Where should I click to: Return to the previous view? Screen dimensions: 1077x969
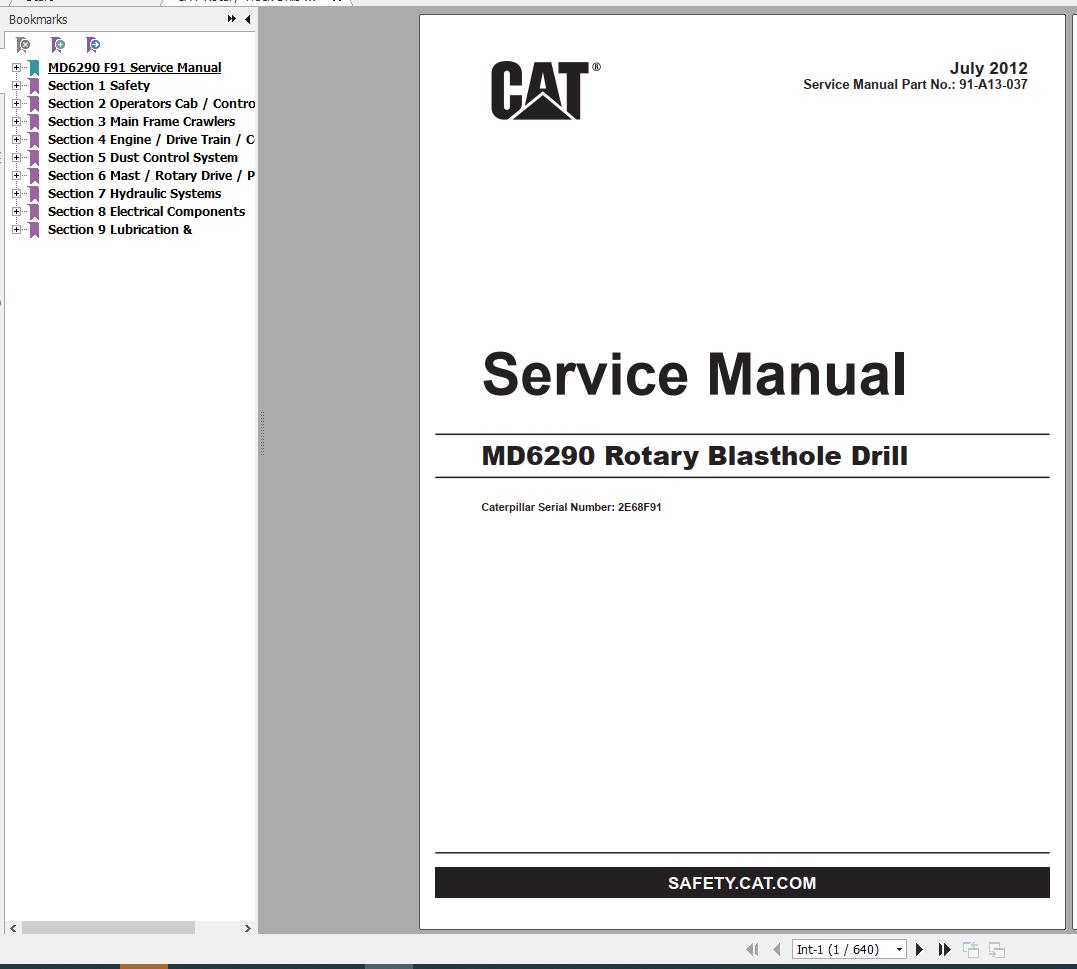[x=969, y=949]
